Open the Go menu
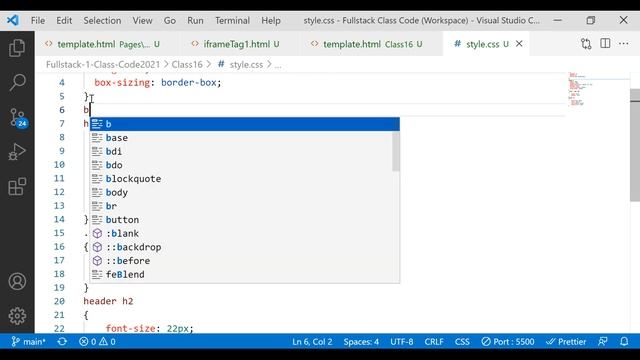The width and height of the screenshot is (640, 360). tap(170, 20)
